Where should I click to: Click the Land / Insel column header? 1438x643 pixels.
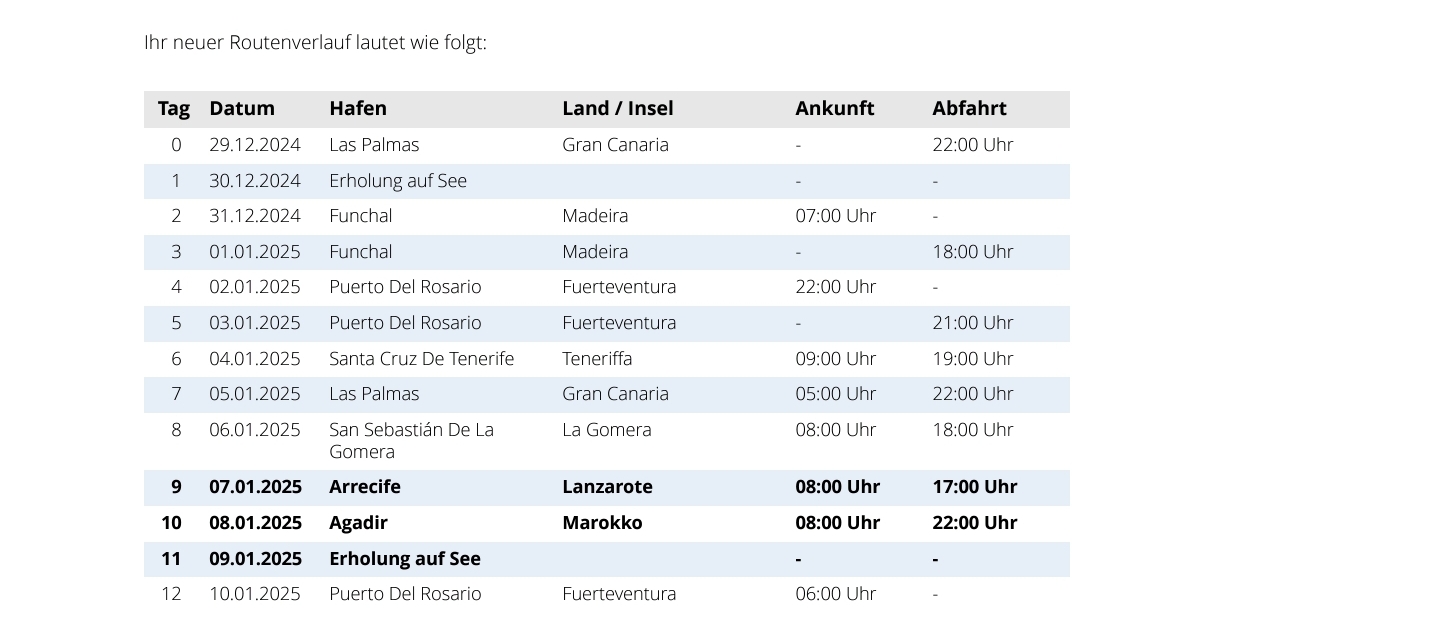[618, 108]
